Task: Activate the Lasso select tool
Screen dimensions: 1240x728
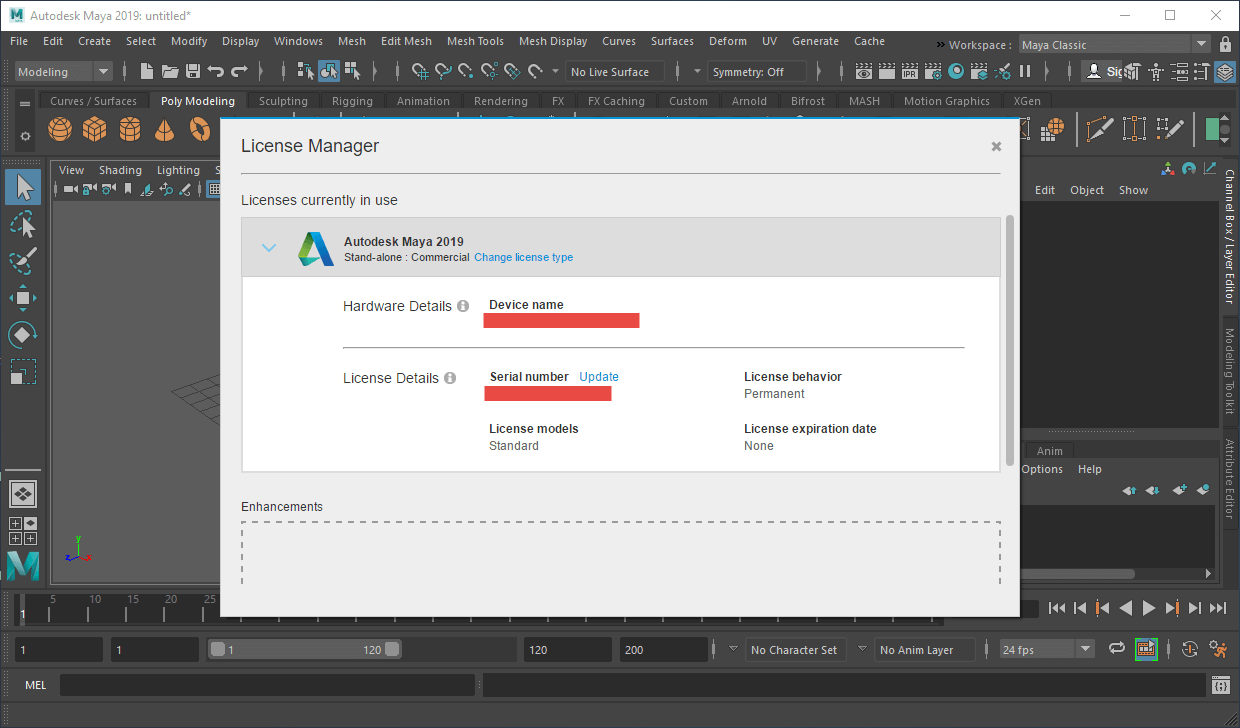Action: point(22,224)
